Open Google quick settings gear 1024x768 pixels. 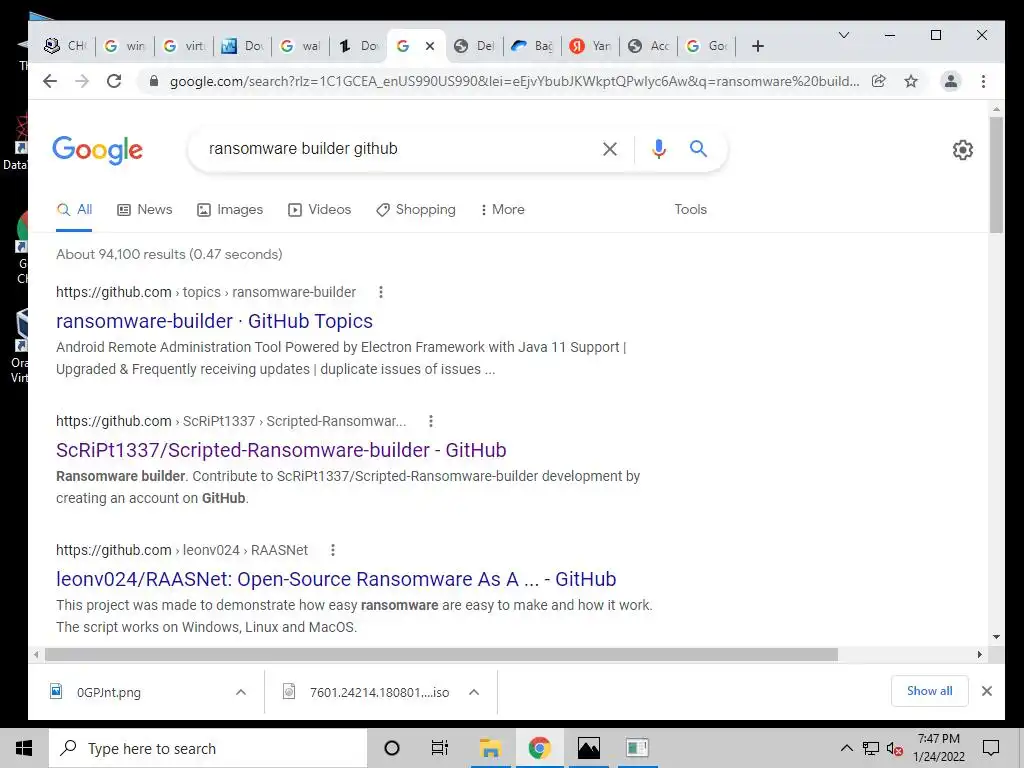[963, 150]
